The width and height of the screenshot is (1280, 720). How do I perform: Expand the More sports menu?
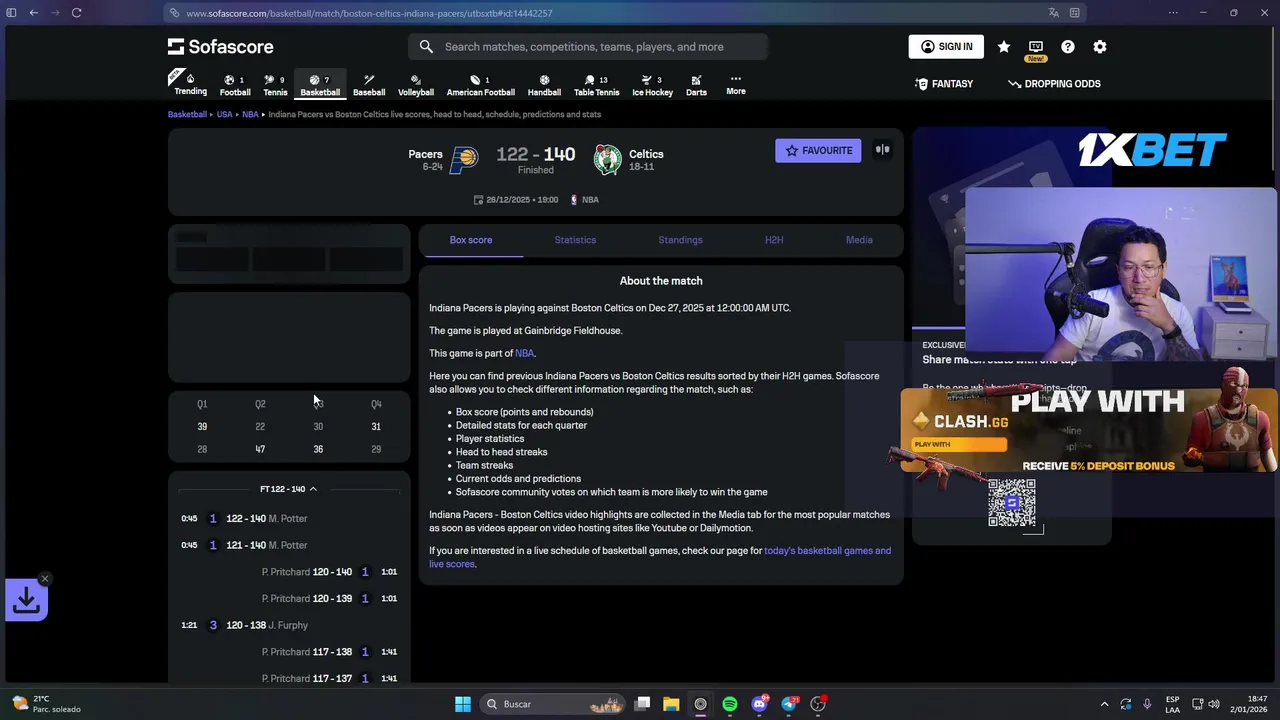(x=736, y=85)
